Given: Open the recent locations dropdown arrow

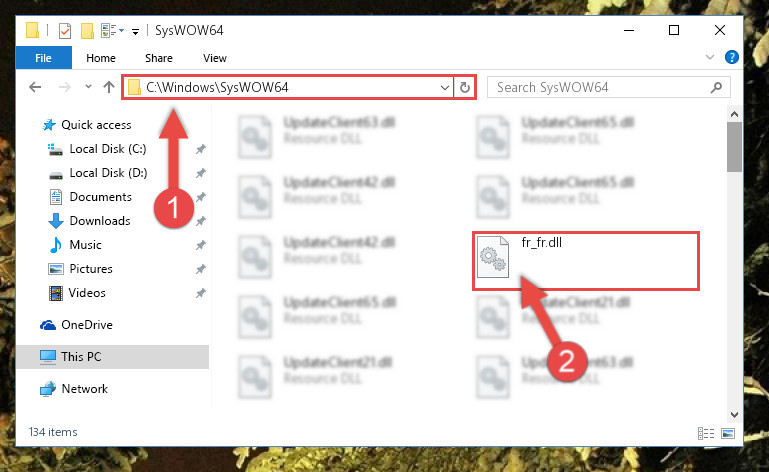Looking at the screenshot, I should pyautogui.click(x=88, y=87).
